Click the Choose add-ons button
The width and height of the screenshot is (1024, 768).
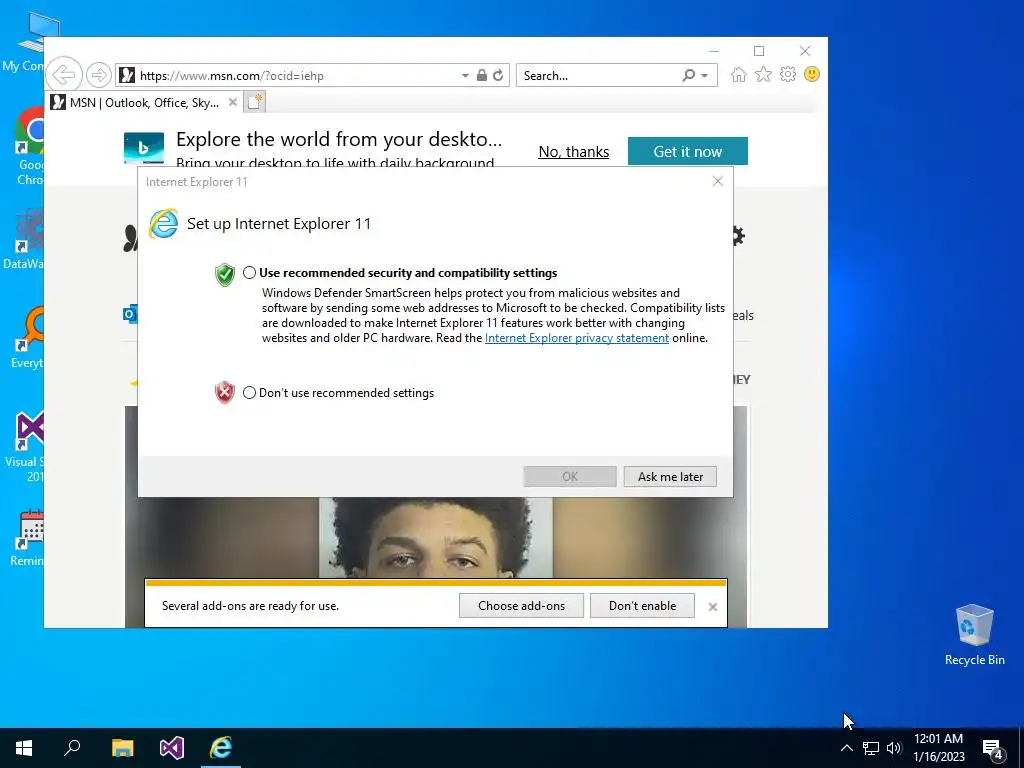click(521, 606)
